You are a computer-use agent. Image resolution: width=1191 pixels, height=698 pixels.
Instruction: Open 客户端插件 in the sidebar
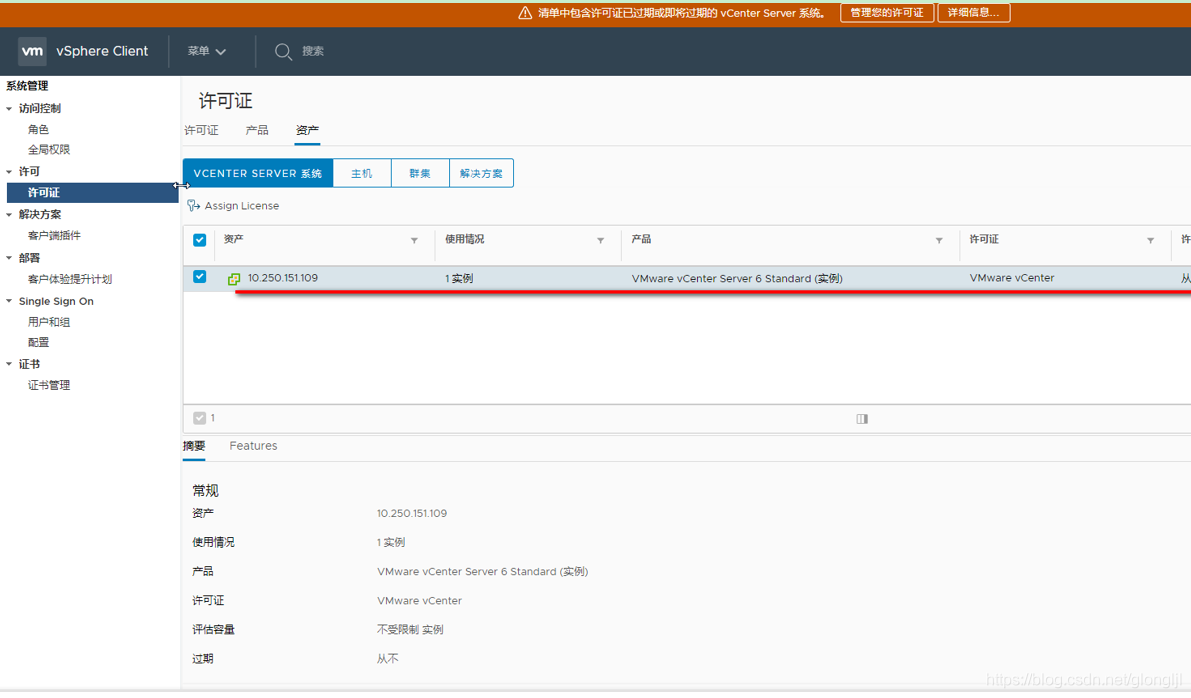[x=54, y=235]
